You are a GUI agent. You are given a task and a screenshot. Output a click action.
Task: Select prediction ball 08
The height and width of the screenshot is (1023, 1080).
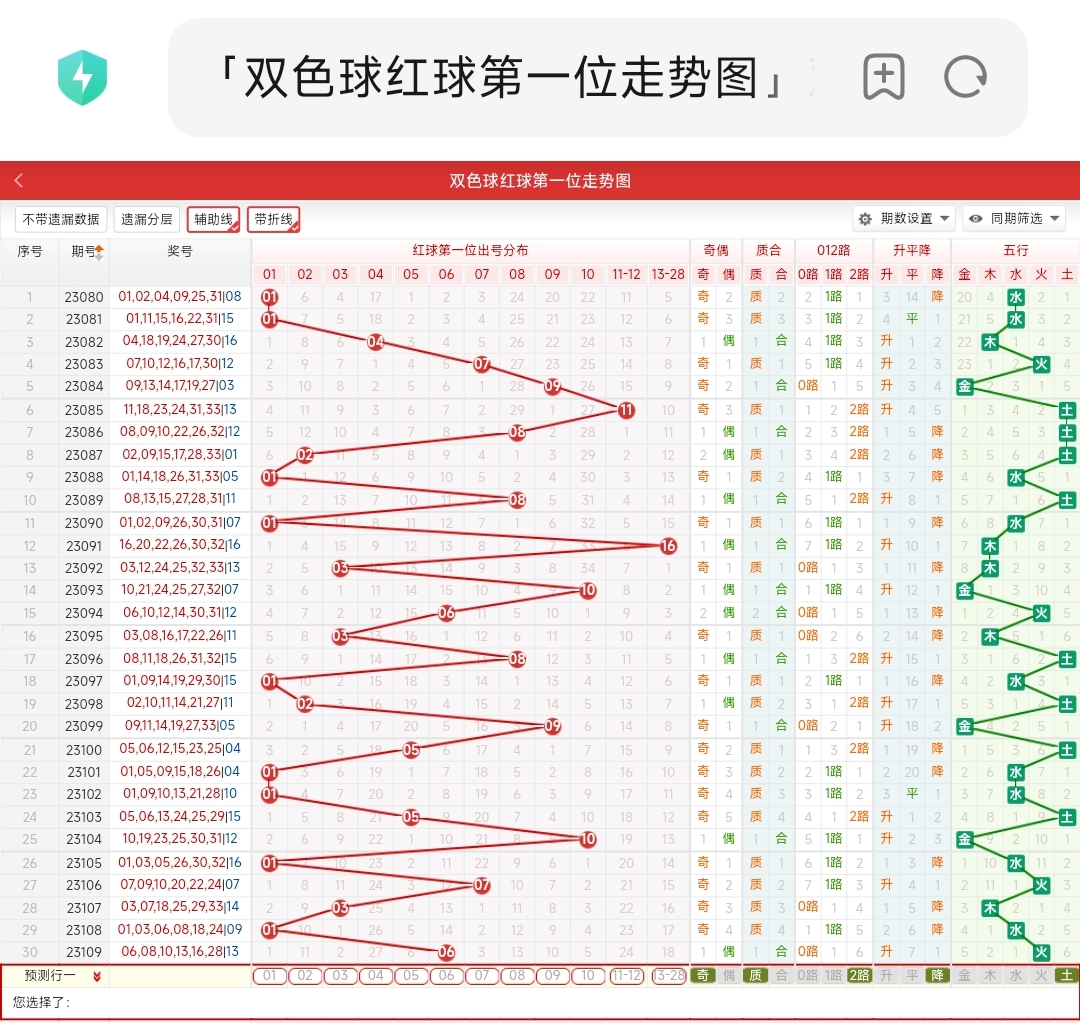(517, 975)
